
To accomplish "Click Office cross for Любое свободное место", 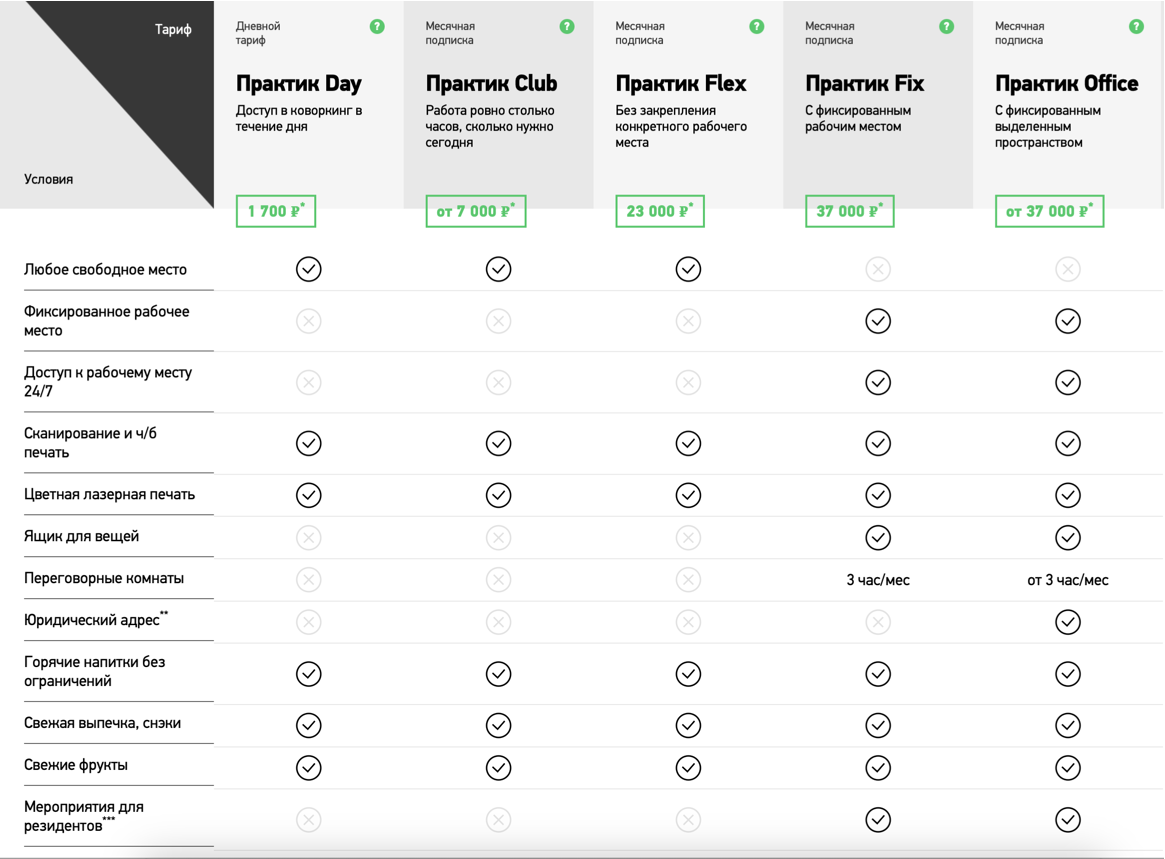I will (1068, 269).
